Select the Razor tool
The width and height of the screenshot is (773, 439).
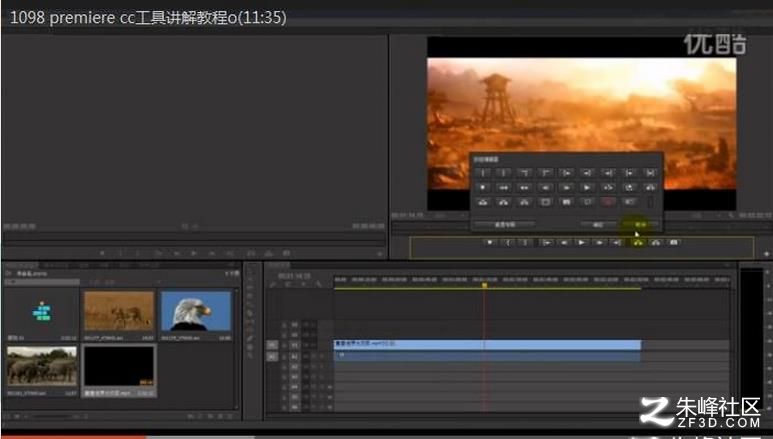[250, 312]
